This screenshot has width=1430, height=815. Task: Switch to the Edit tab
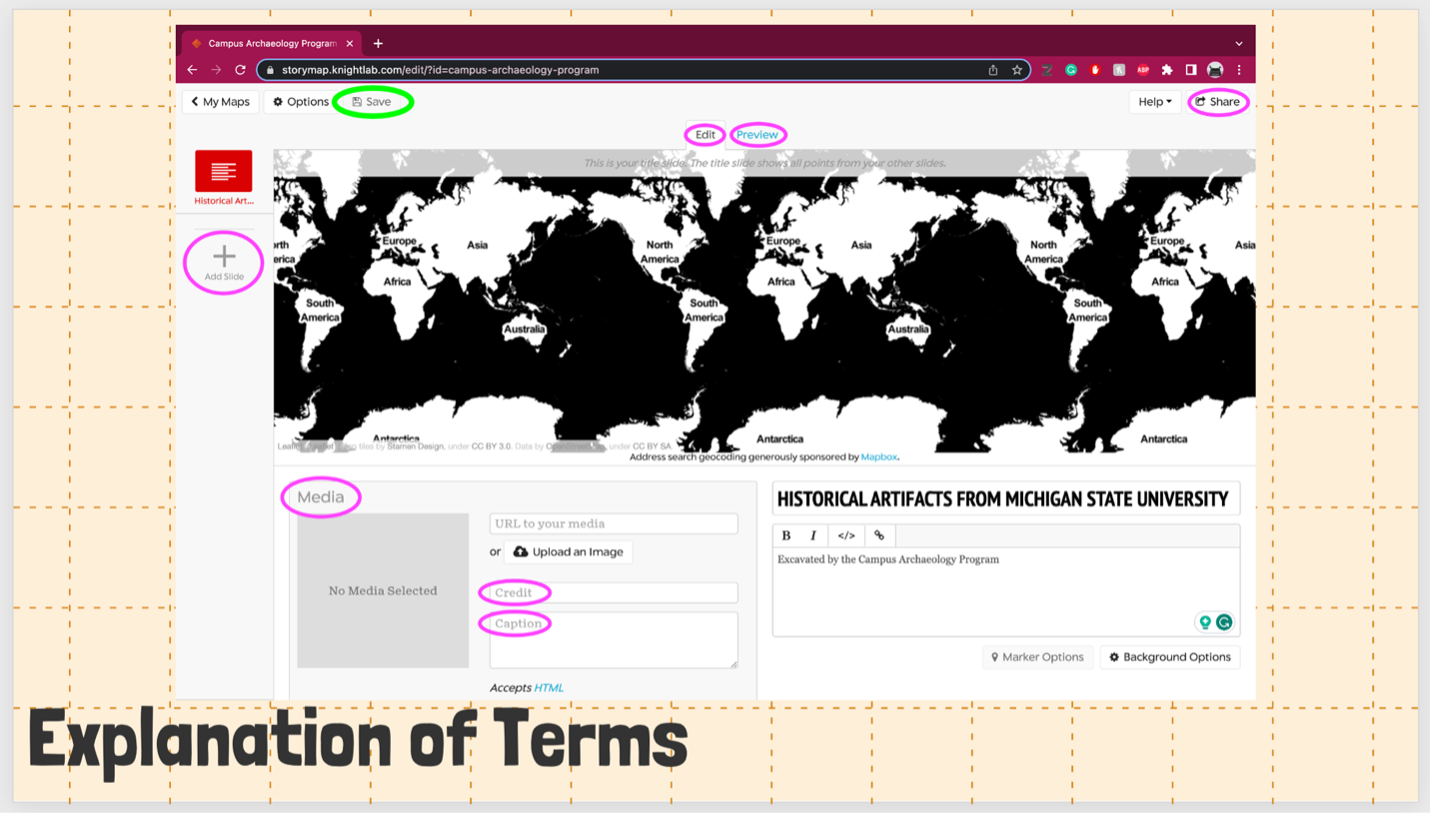tap(705, 135)
